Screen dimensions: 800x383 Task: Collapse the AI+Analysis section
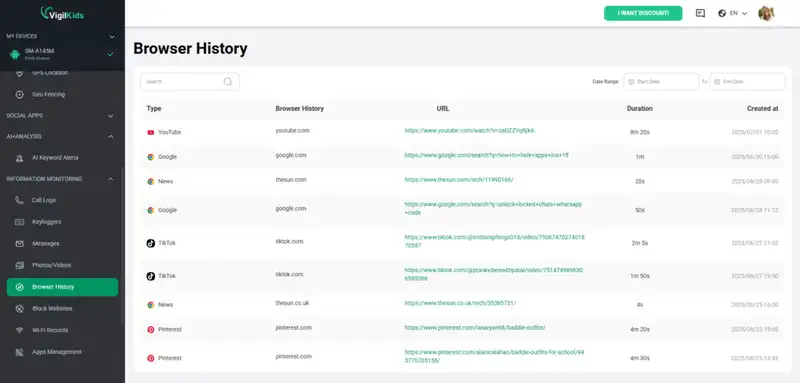point(111,137)
